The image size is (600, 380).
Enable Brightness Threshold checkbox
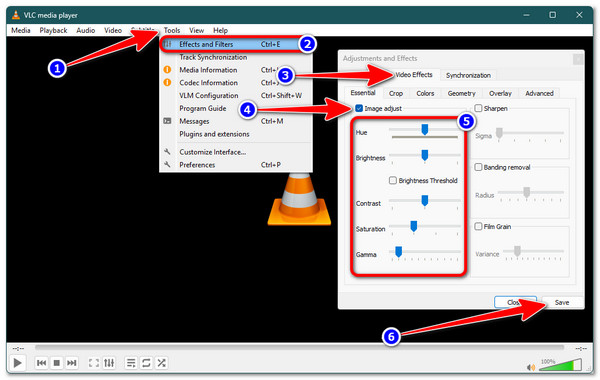click(393, 180)
